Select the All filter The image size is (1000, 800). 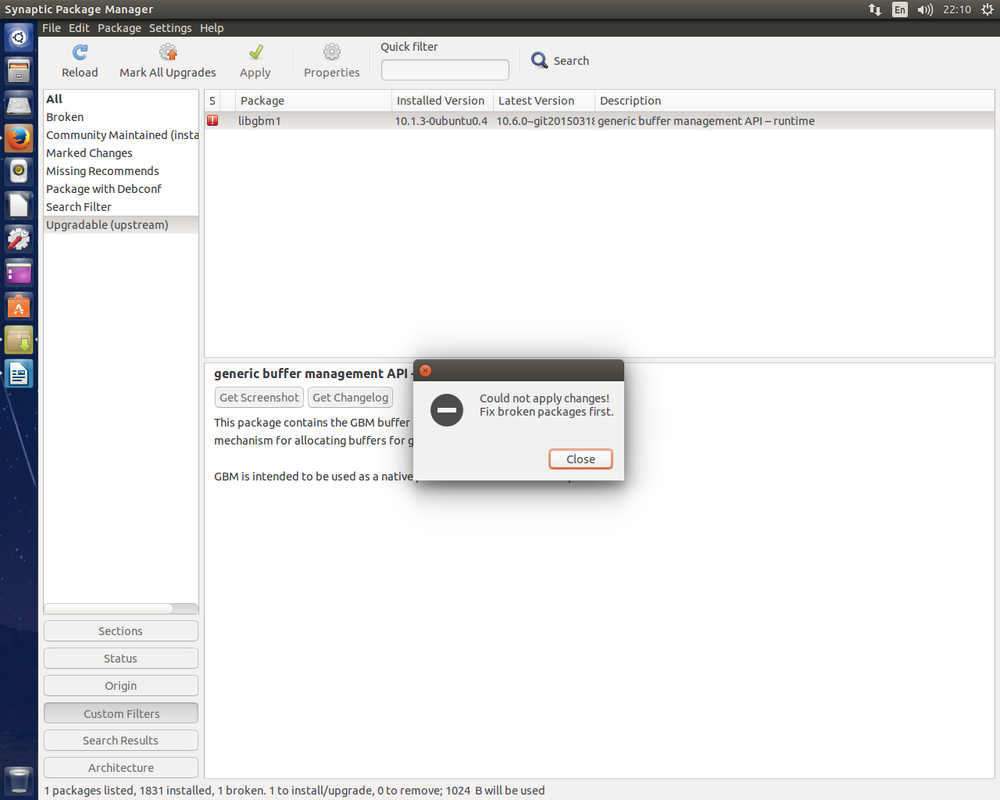(x=121, y=99)
